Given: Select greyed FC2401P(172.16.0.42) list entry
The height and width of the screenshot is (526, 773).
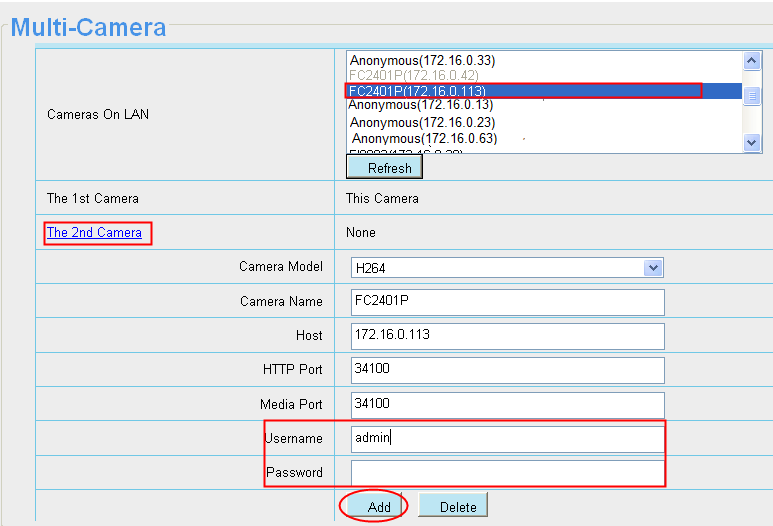Looking at the screenshot, I should (x=413, y=75).
